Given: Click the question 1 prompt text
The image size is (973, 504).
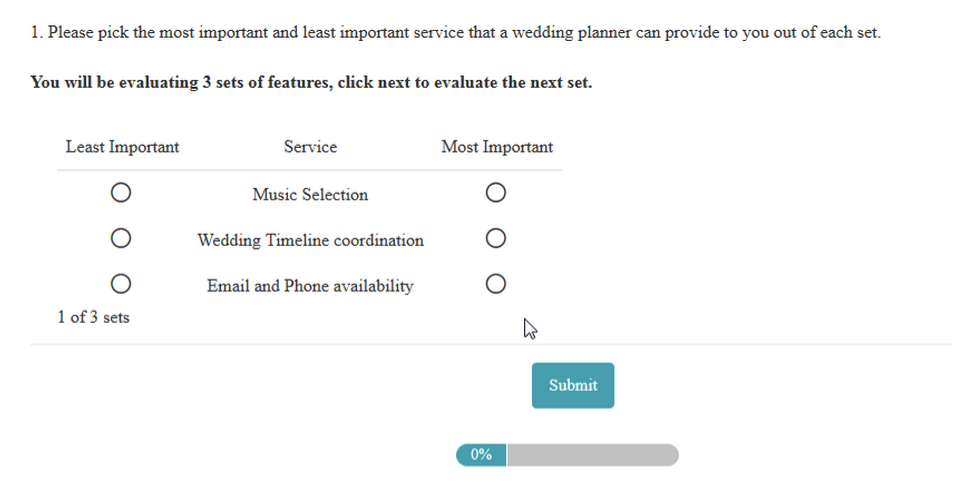Looking at the screenshot, I should [455, 32].
